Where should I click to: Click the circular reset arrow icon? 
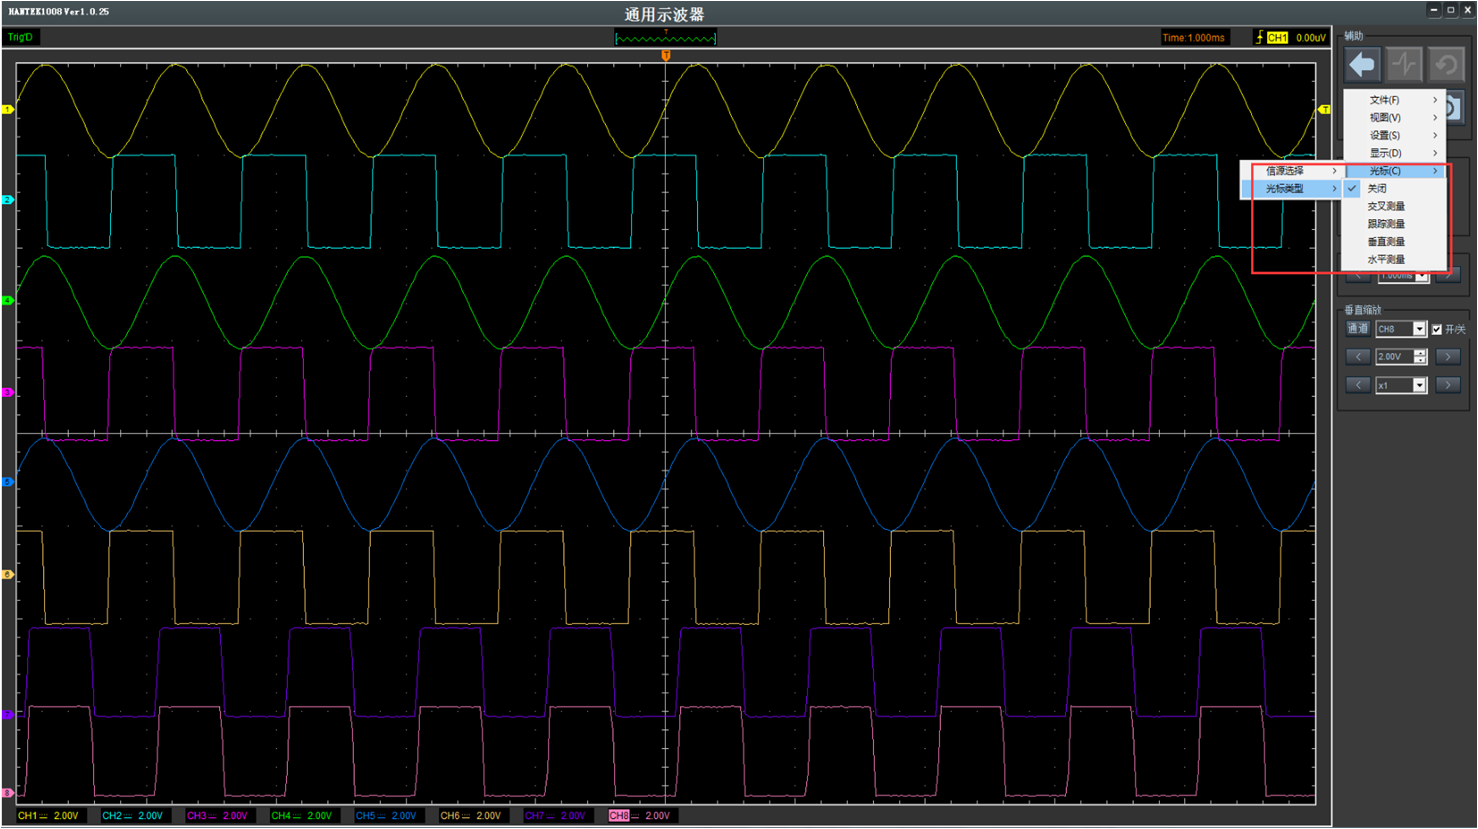tap(1446, 65)
